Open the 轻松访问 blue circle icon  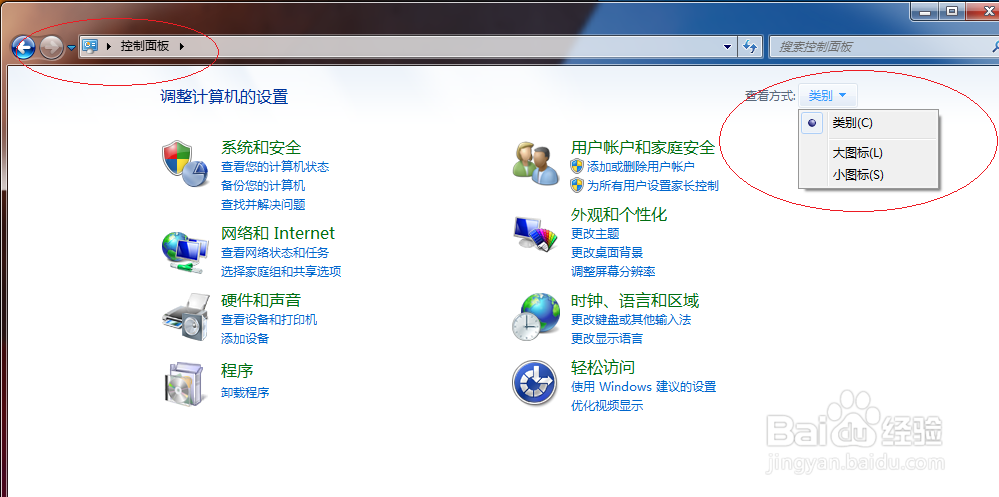(x=535, y=382)
